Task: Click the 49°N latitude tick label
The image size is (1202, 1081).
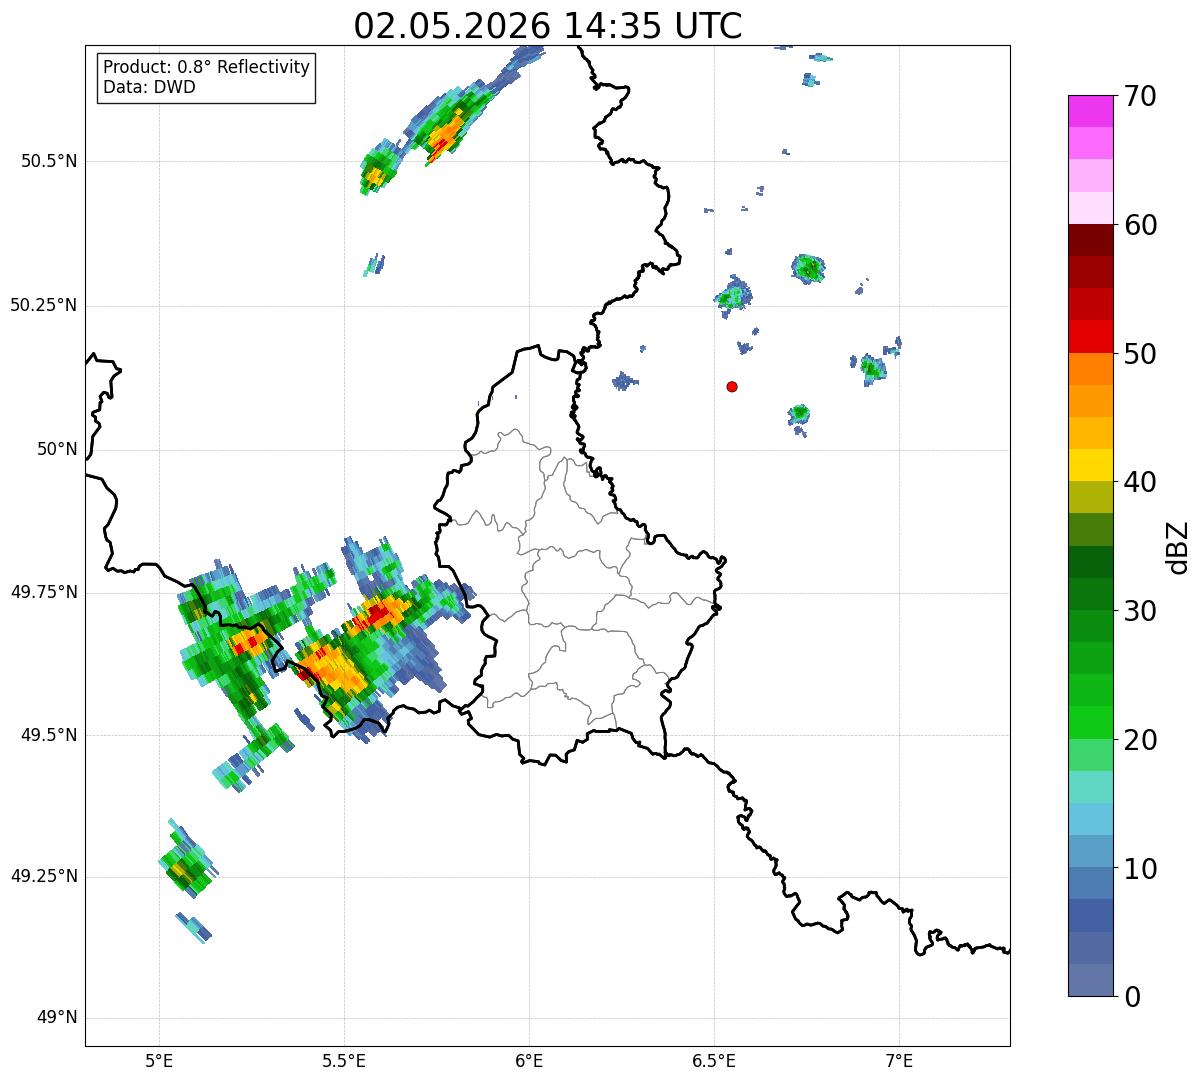Action: (x=57, y=1018)
